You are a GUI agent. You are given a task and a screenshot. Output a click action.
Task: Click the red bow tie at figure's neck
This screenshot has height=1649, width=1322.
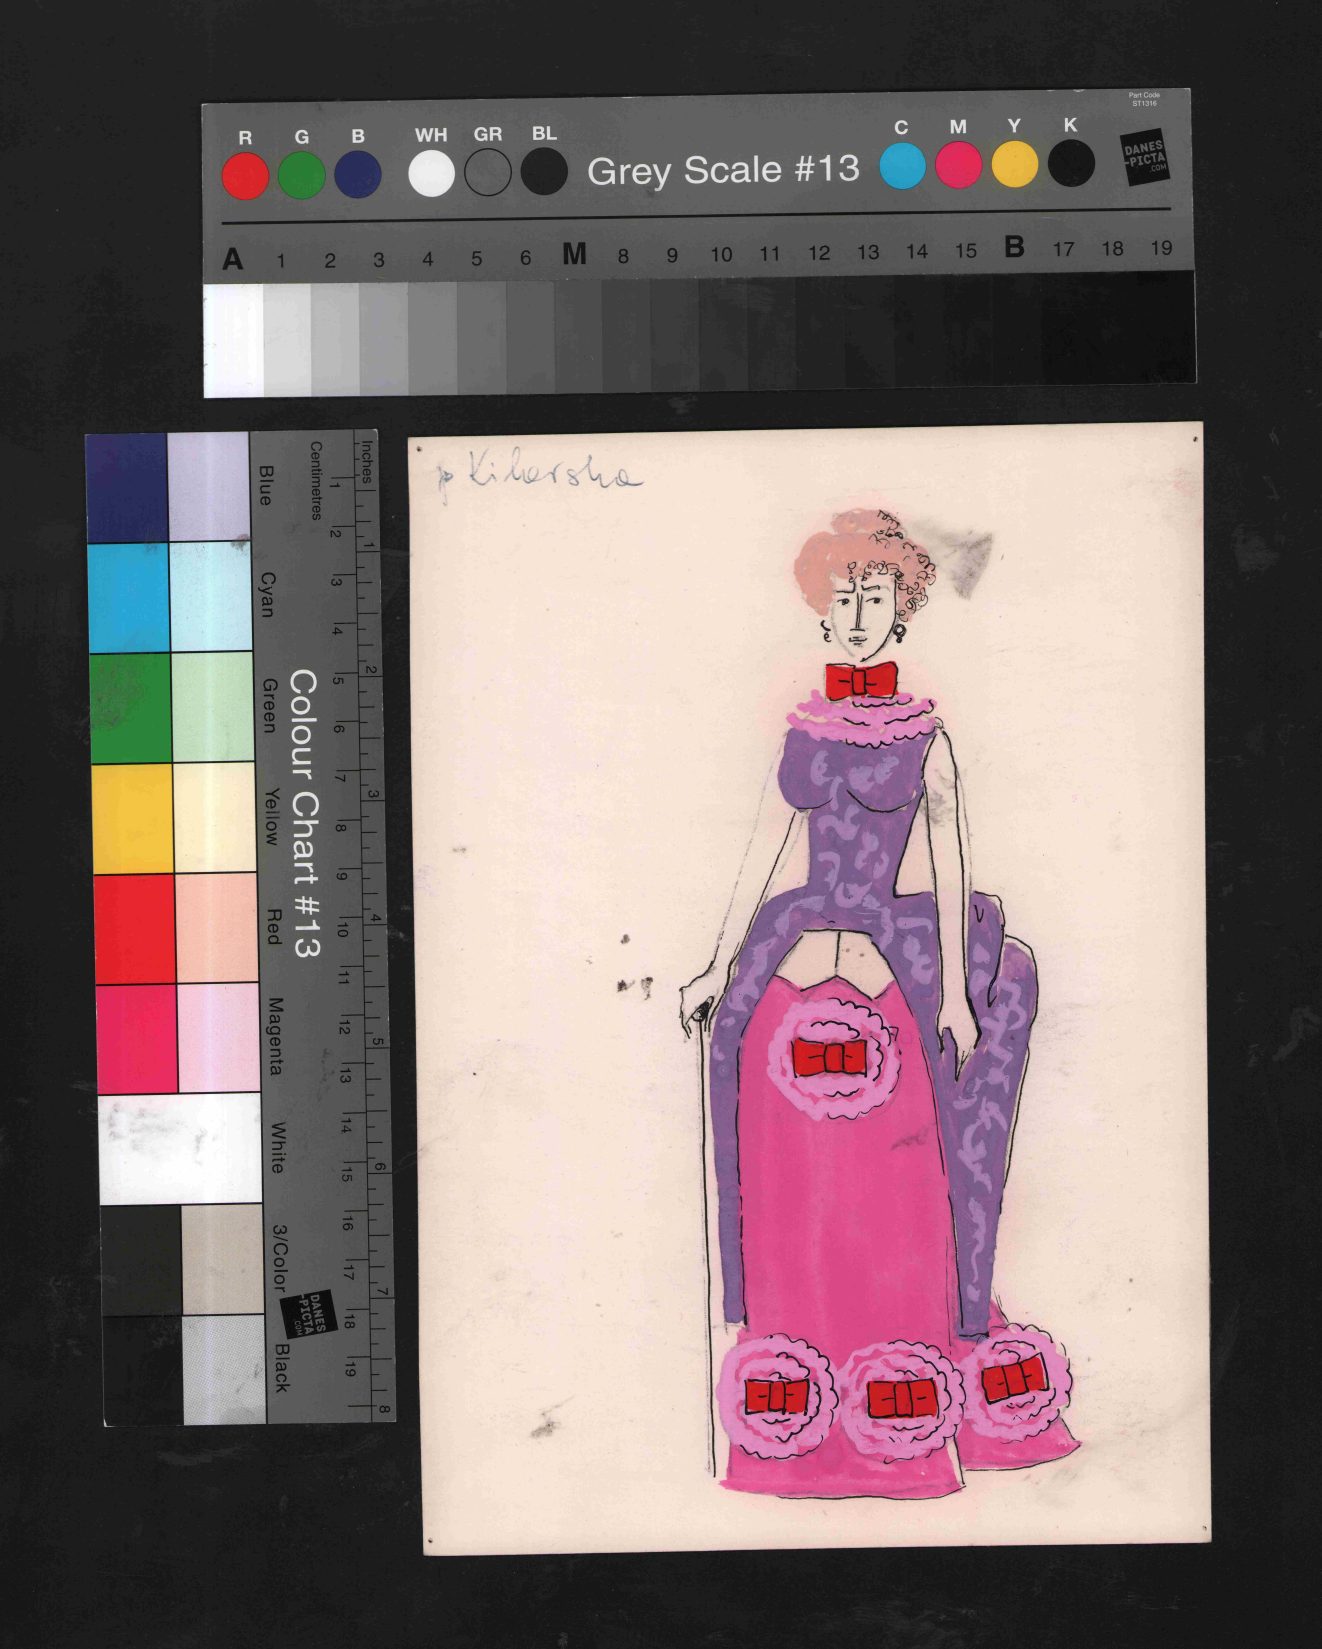pyautogui.click(x=859, y=681)
